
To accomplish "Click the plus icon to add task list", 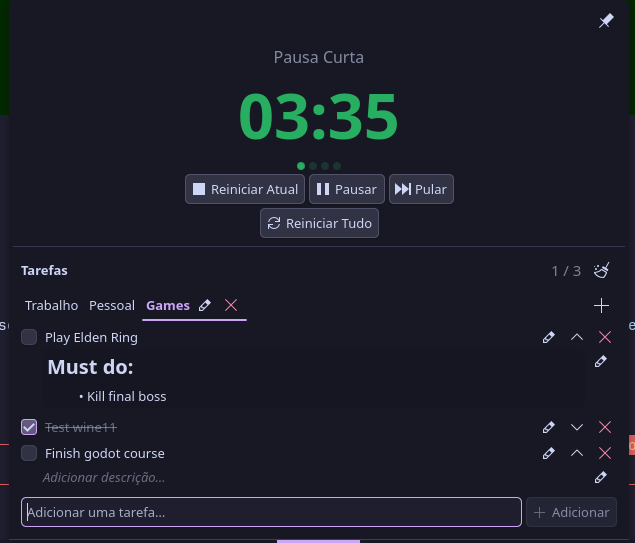I will coord(601,305).
